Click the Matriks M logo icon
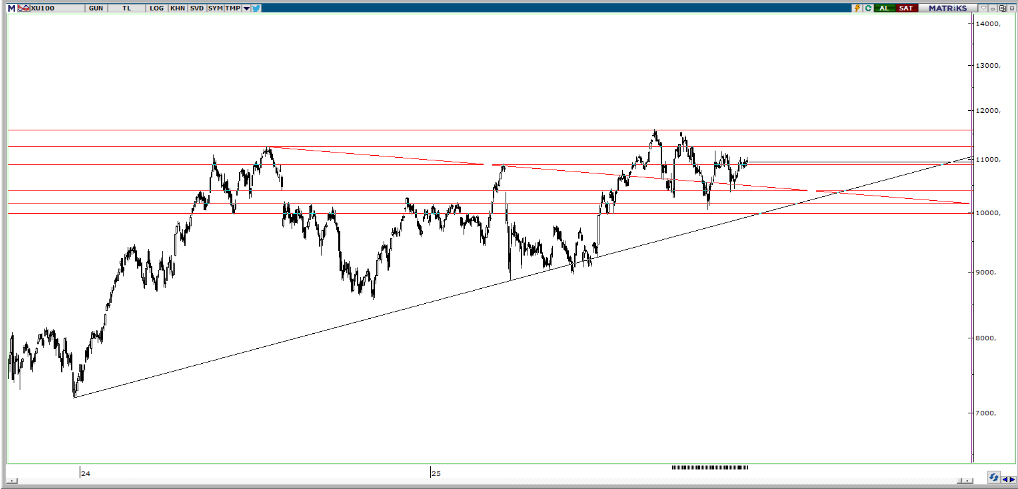The width and height of the screenshot is (1018, 489). tap(12, 8)
